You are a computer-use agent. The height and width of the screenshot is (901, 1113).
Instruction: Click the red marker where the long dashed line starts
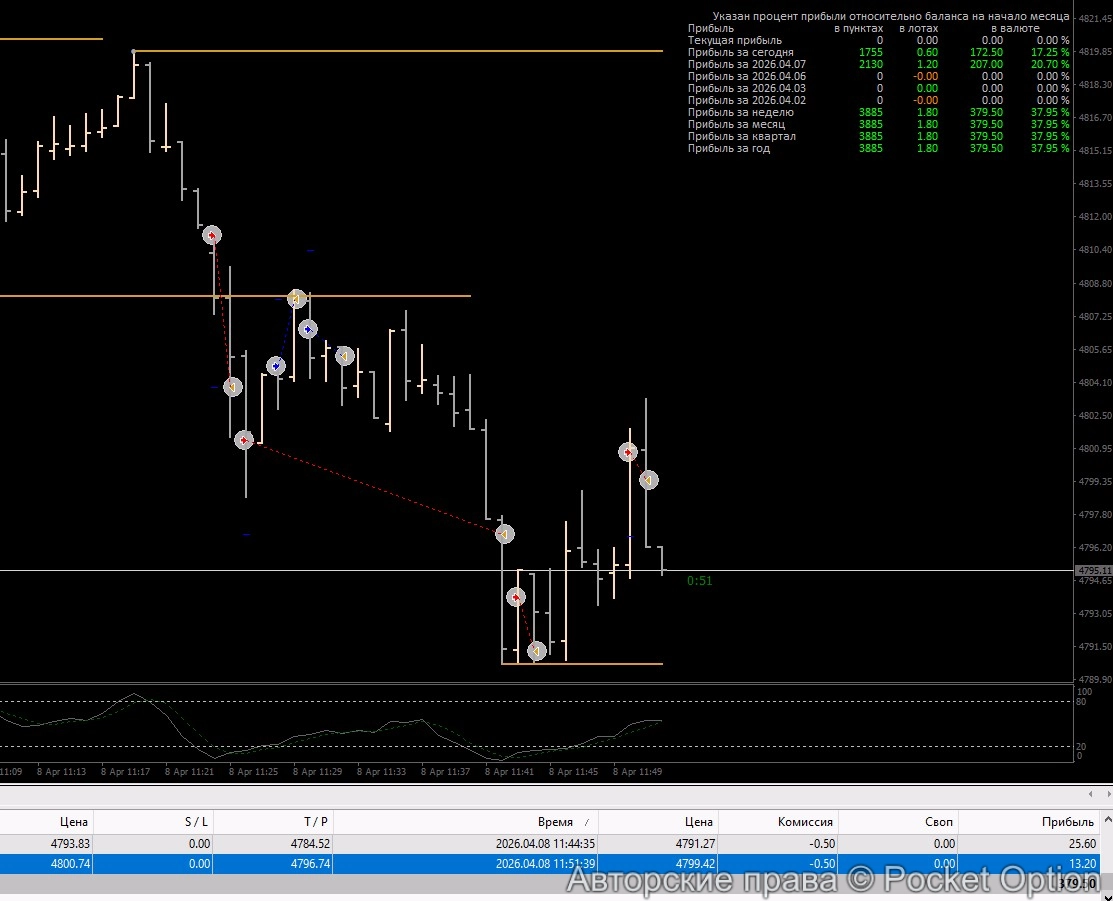244,440
